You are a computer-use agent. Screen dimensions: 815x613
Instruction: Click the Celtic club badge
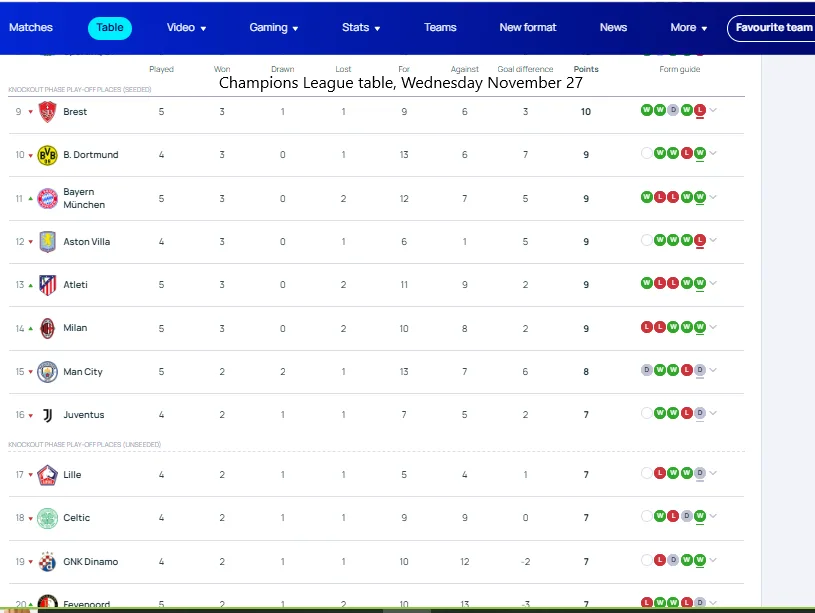tap(47, 518)
